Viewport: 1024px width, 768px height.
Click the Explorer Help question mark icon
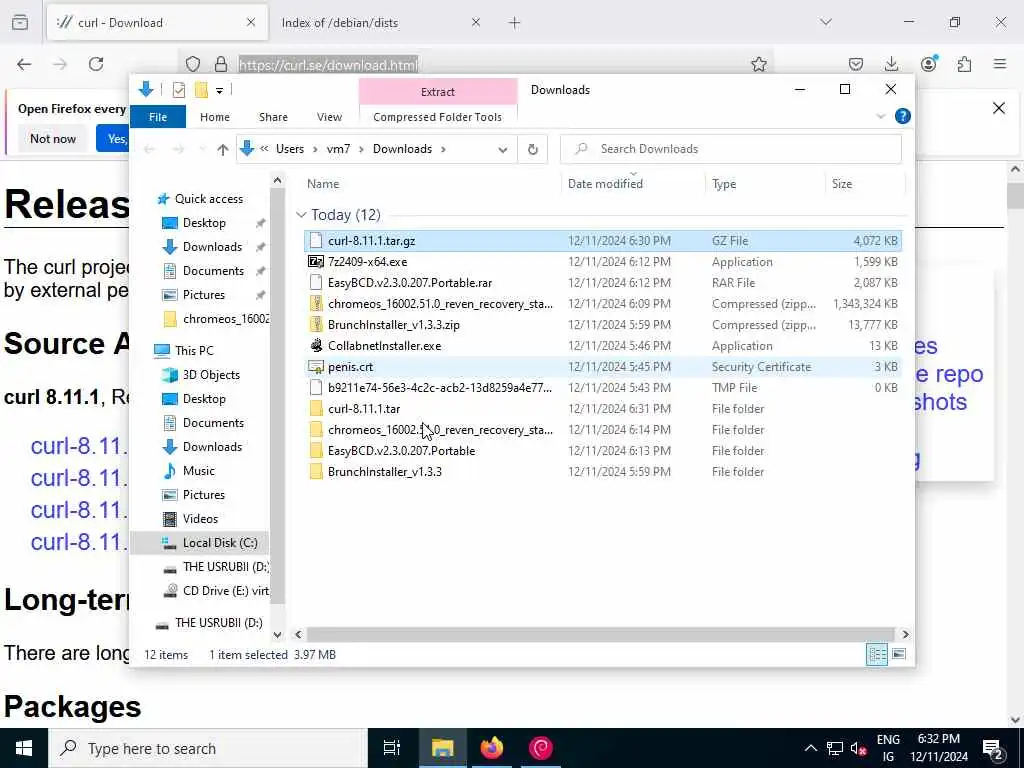tap(903, 116)
